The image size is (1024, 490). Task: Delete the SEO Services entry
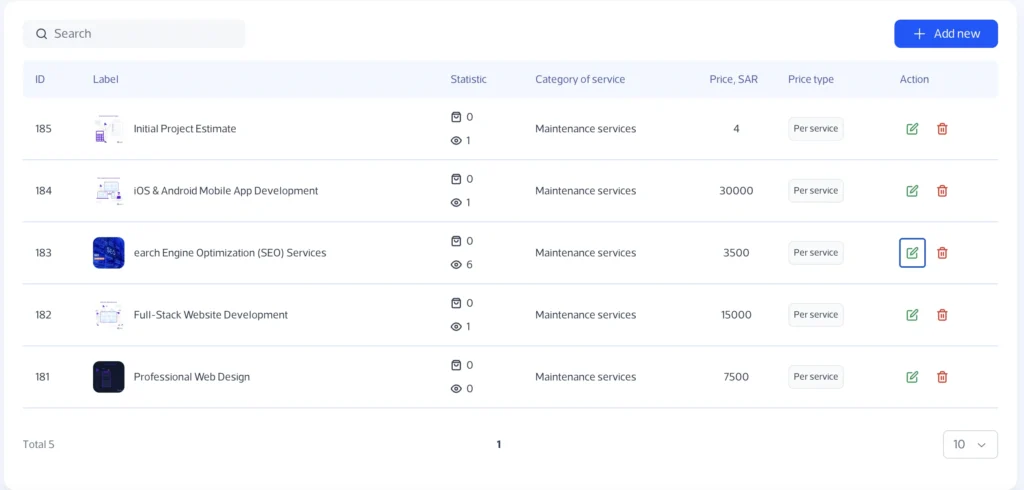click(942, 253)
